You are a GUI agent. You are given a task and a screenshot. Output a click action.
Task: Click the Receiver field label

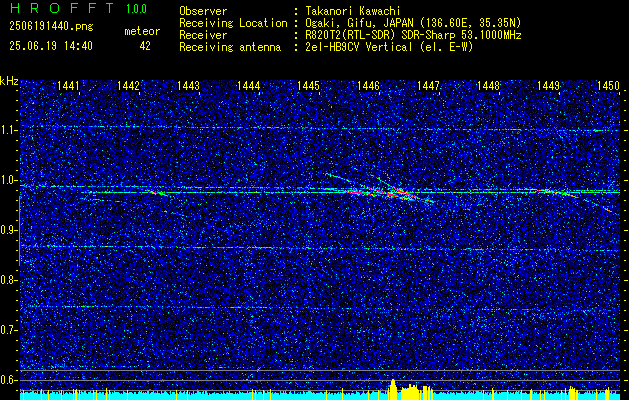[203, 35]
